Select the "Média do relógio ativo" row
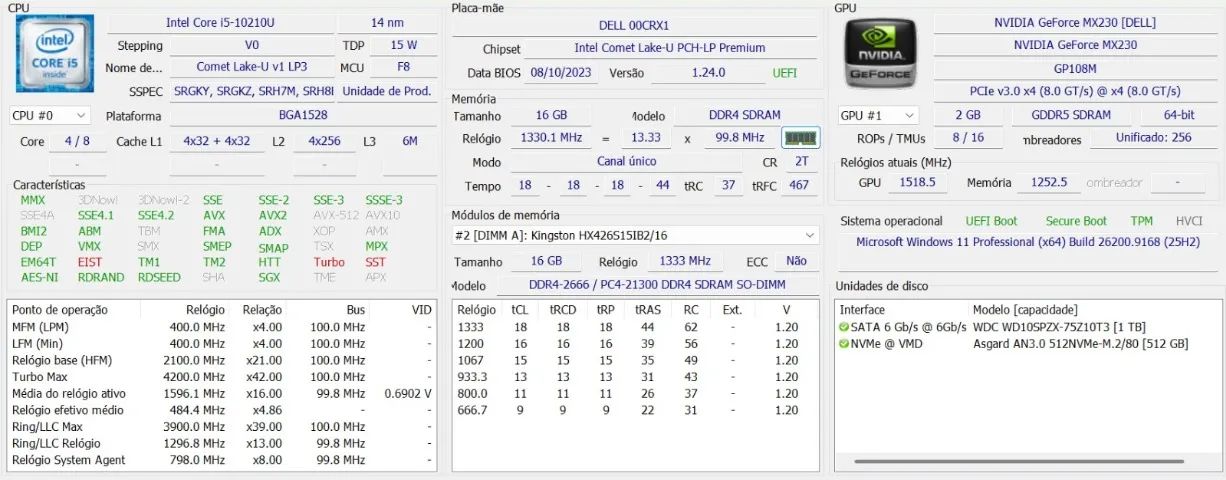The width and height of the screenshot is (1226, 480). [x=222, y=393]
